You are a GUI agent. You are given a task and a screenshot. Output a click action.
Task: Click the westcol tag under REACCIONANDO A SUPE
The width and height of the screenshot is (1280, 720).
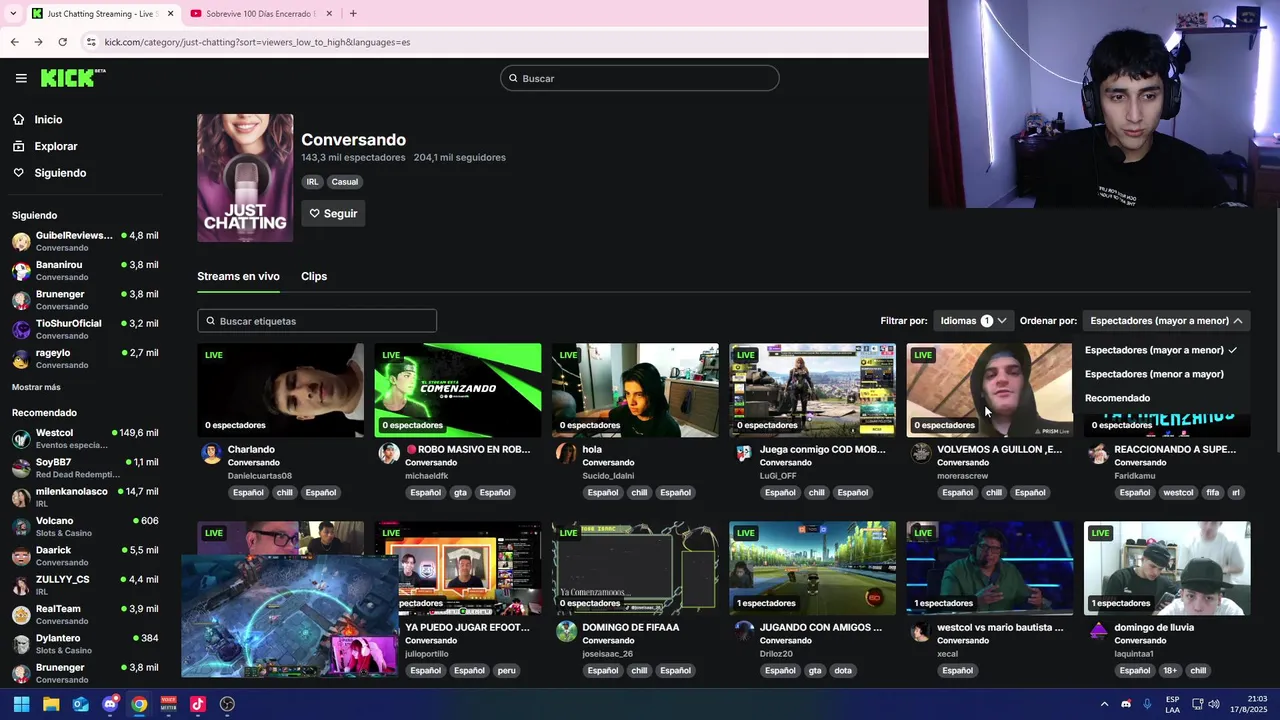(1178, 492)
